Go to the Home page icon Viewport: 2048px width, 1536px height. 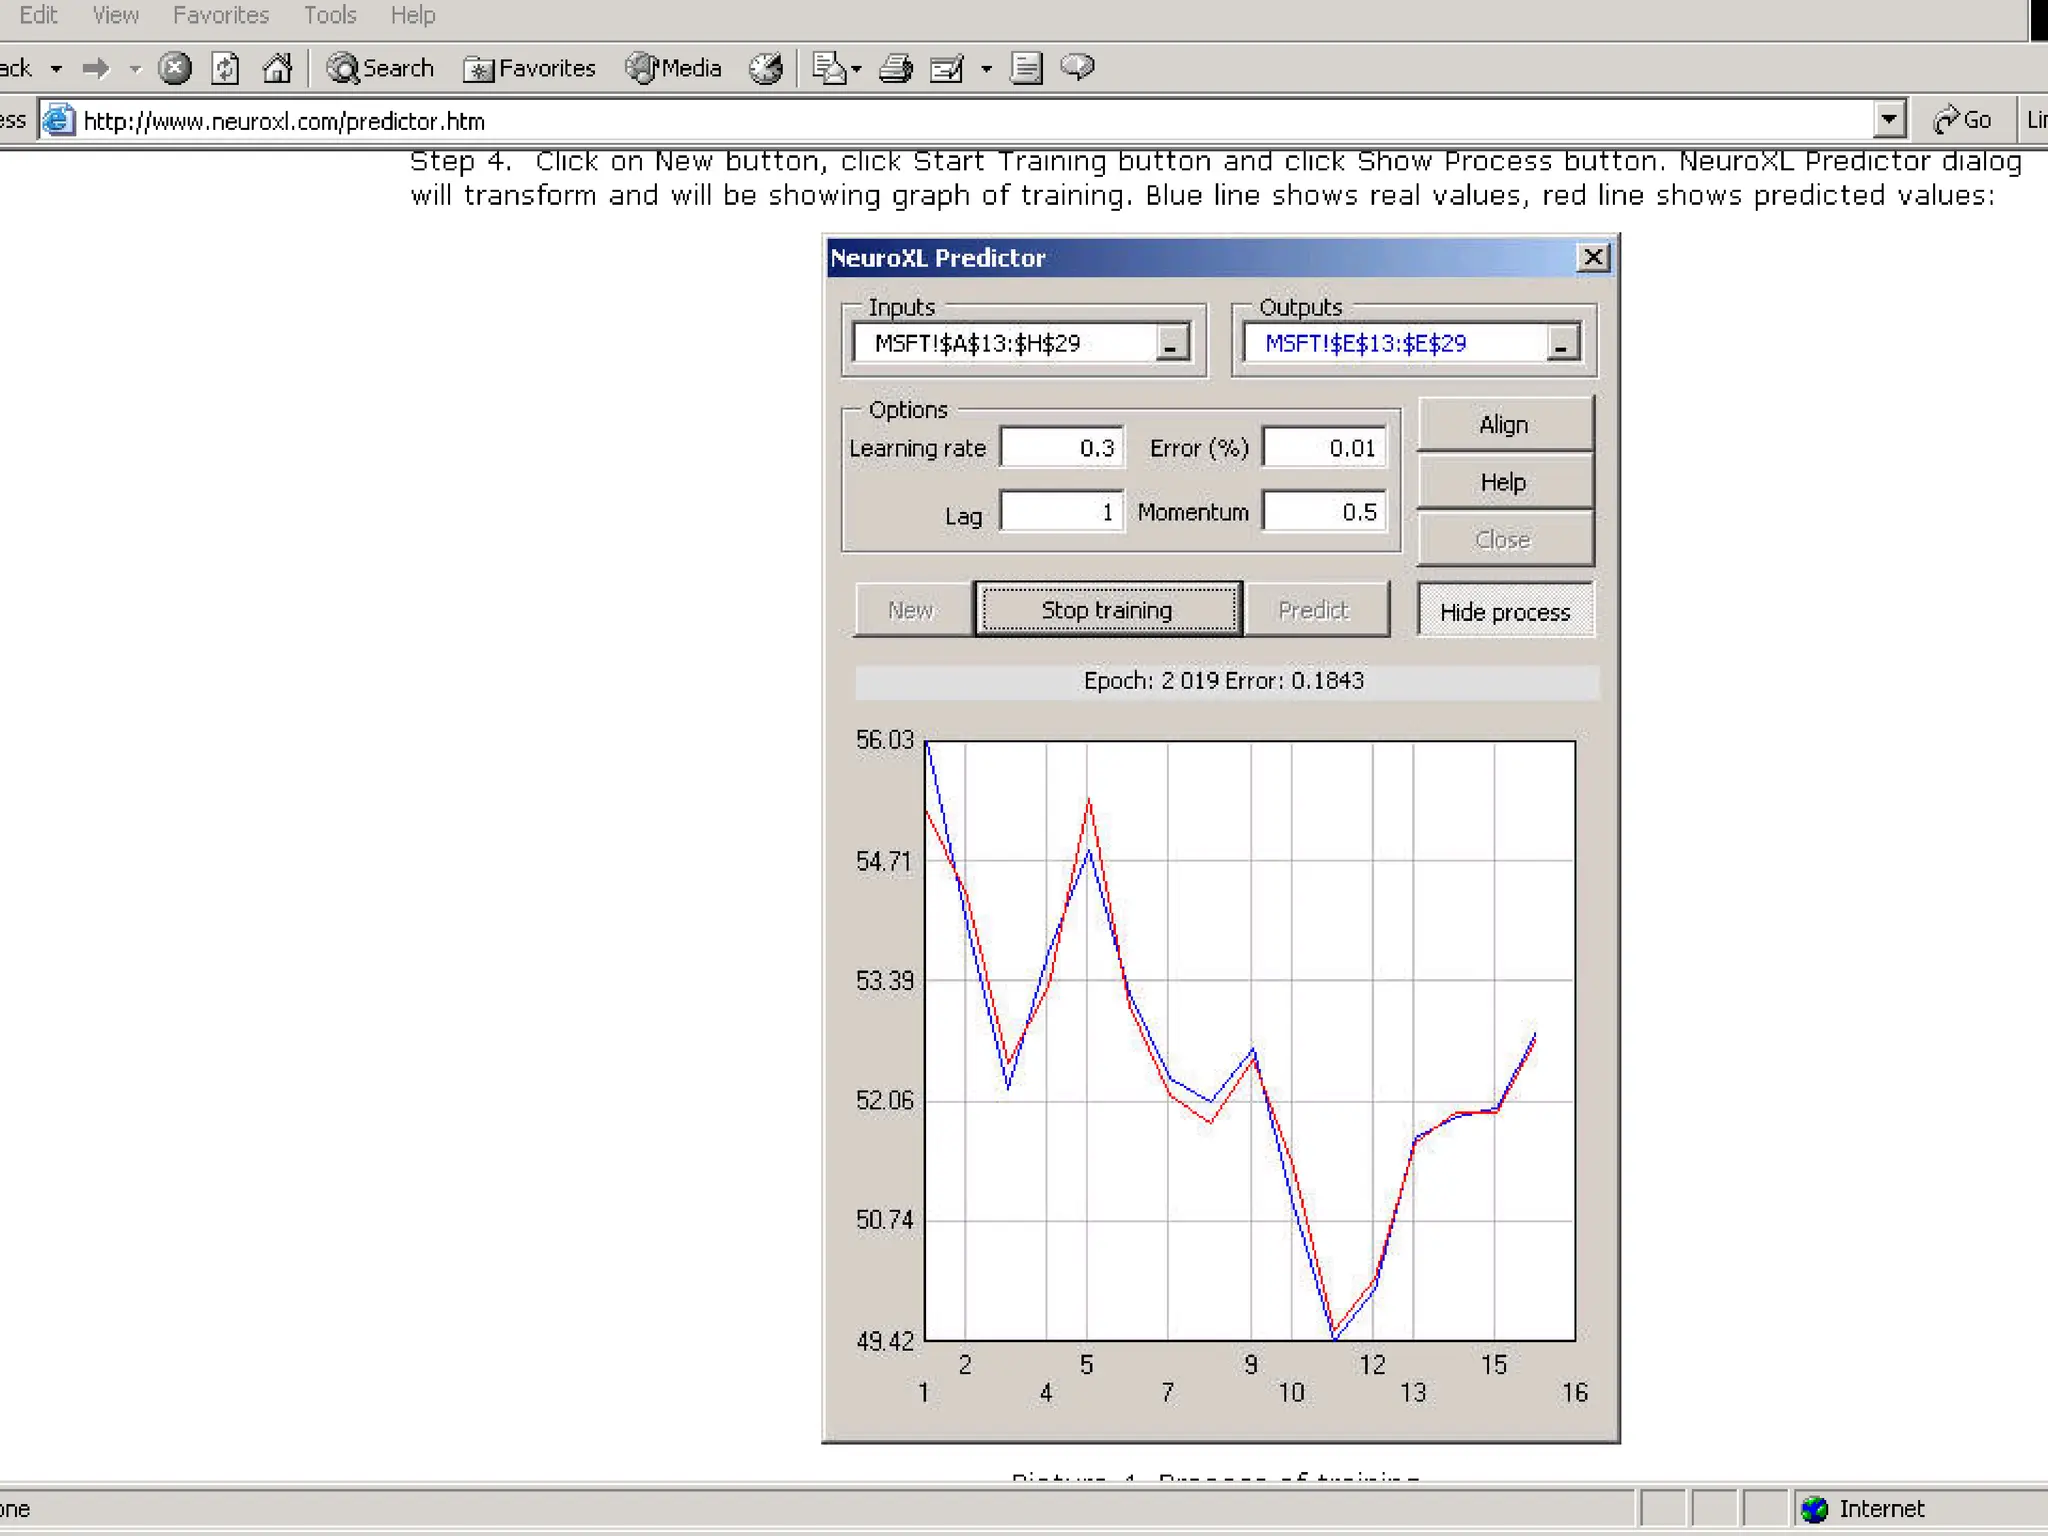[277, 68]
